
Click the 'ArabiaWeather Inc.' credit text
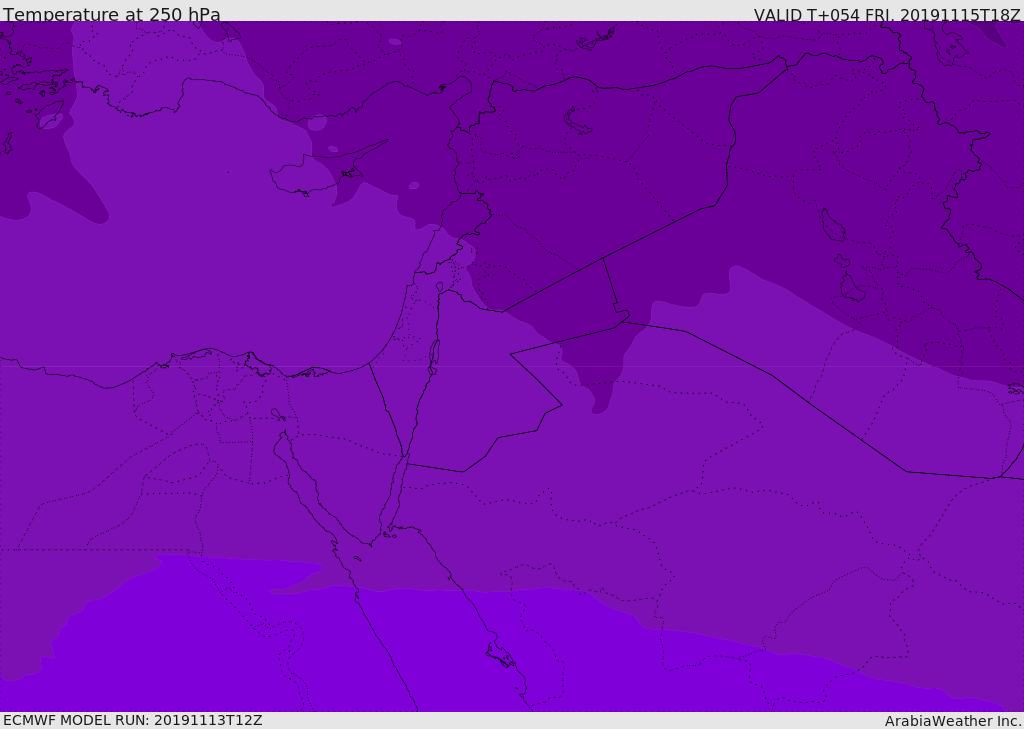[952, 721]
